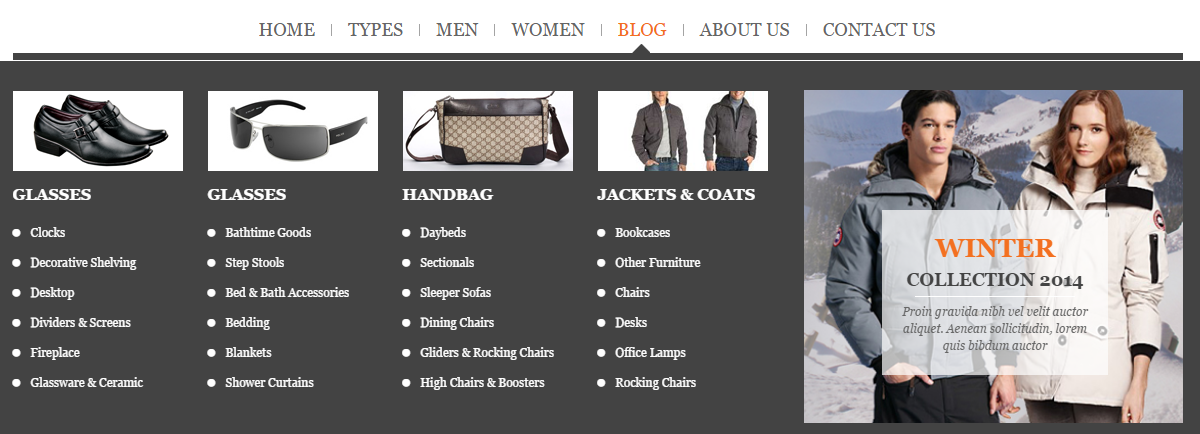The width and height of the screenshot is (1200, 434).
Task: Open Gliders & Rocking Chairs link
Action: (487, 353)
